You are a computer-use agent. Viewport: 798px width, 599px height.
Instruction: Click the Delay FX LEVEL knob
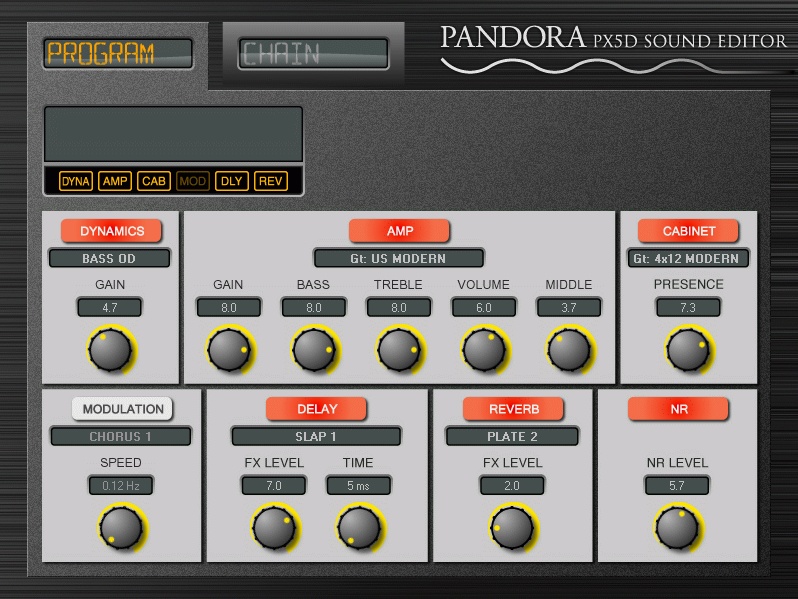(x=274, y=528)
